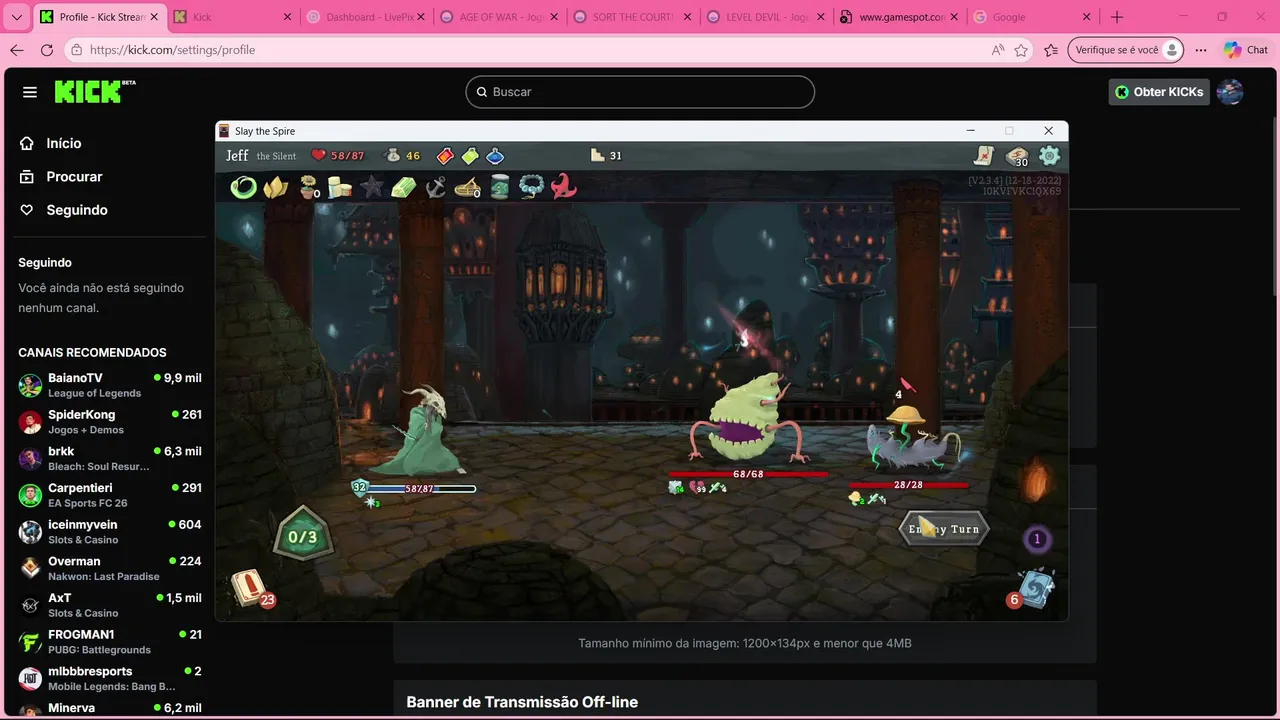Click the red heart health icon
This screenshot has height=720, width=1280.
[x=318, y=155]
